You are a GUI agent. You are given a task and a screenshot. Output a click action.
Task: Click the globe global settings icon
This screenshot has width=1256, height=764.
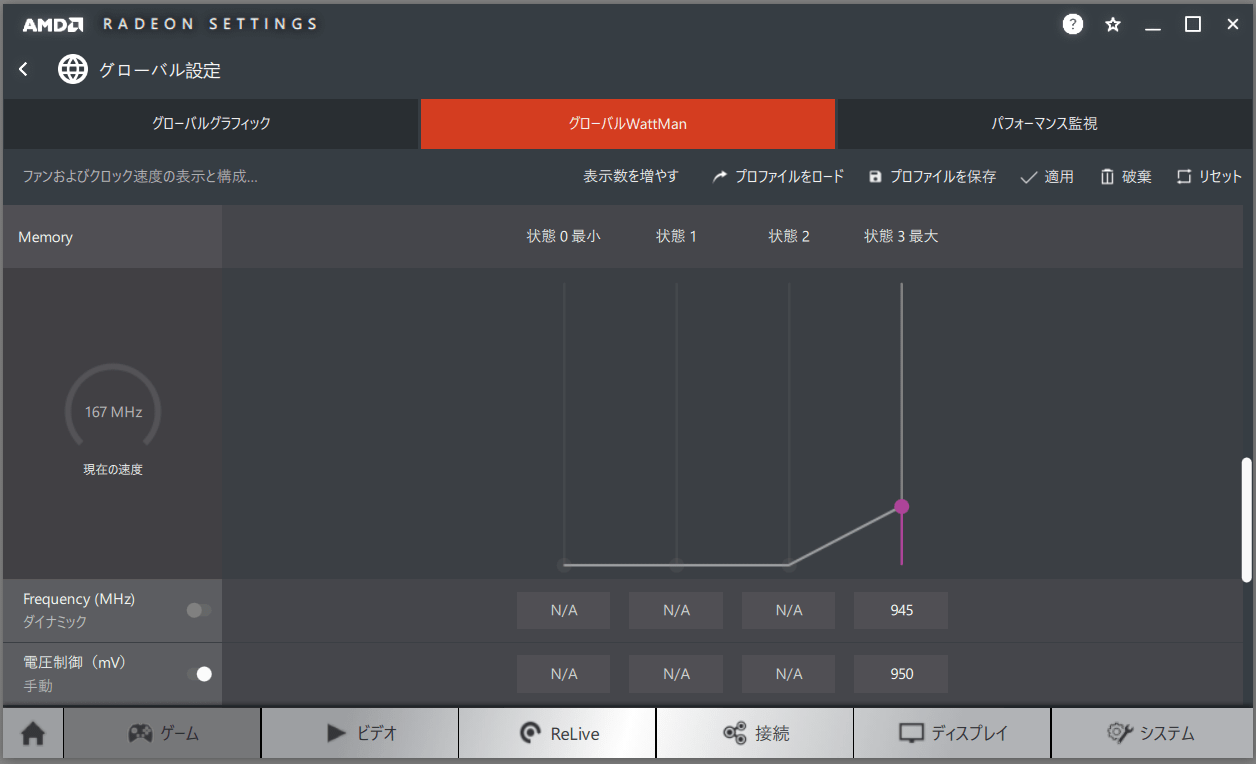pos(73,69)
